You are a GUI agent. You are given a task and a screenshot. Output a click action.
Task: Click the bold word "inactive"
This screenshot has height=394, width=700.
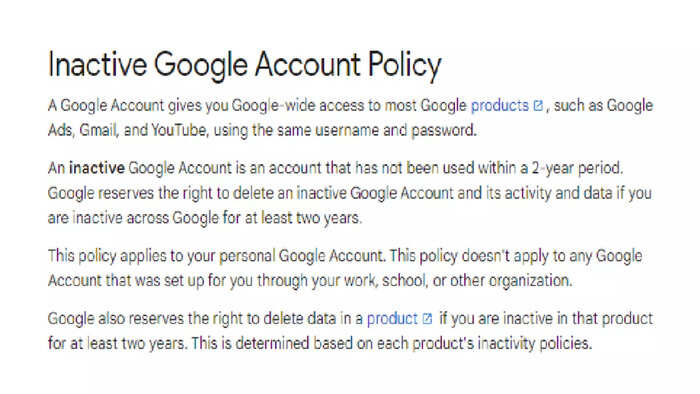(96, 168)
